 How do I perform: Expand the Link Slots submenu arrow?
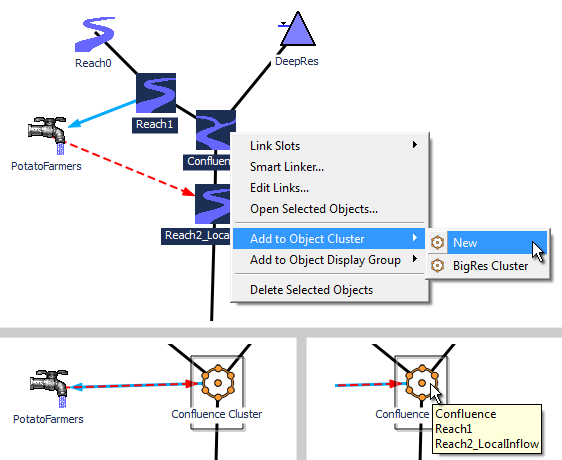click(415, 145)
